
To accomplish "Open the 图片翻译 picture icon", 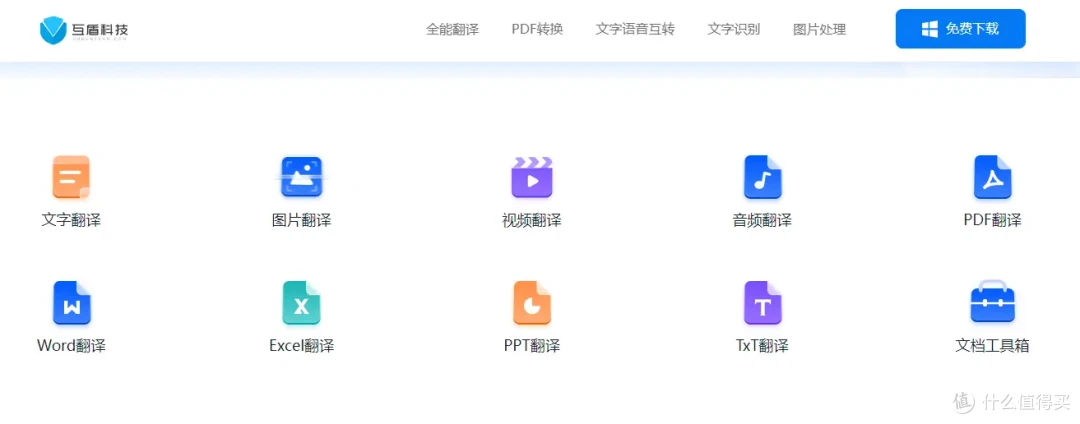I will (302, 177).
